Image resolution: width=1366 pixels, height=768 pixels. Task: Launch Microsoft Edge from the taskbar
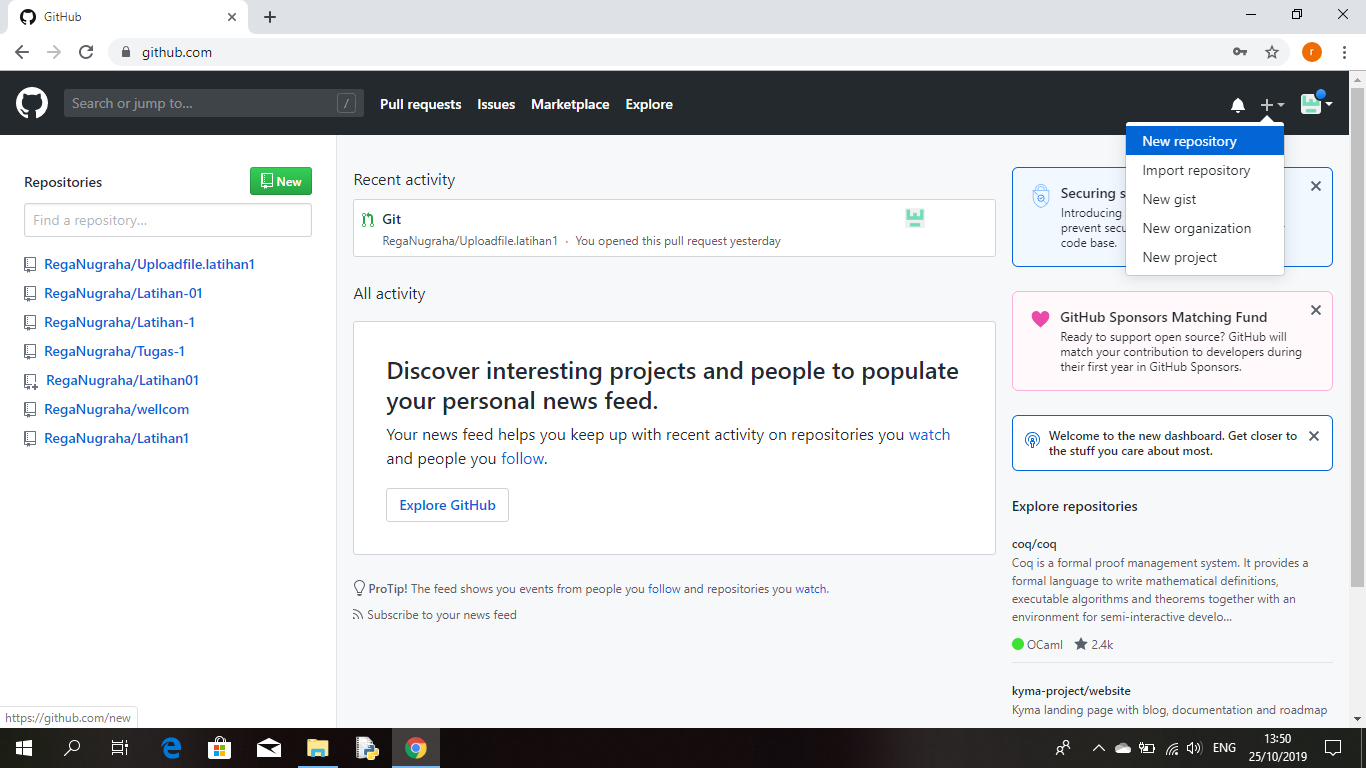click(x=171, y=748)
